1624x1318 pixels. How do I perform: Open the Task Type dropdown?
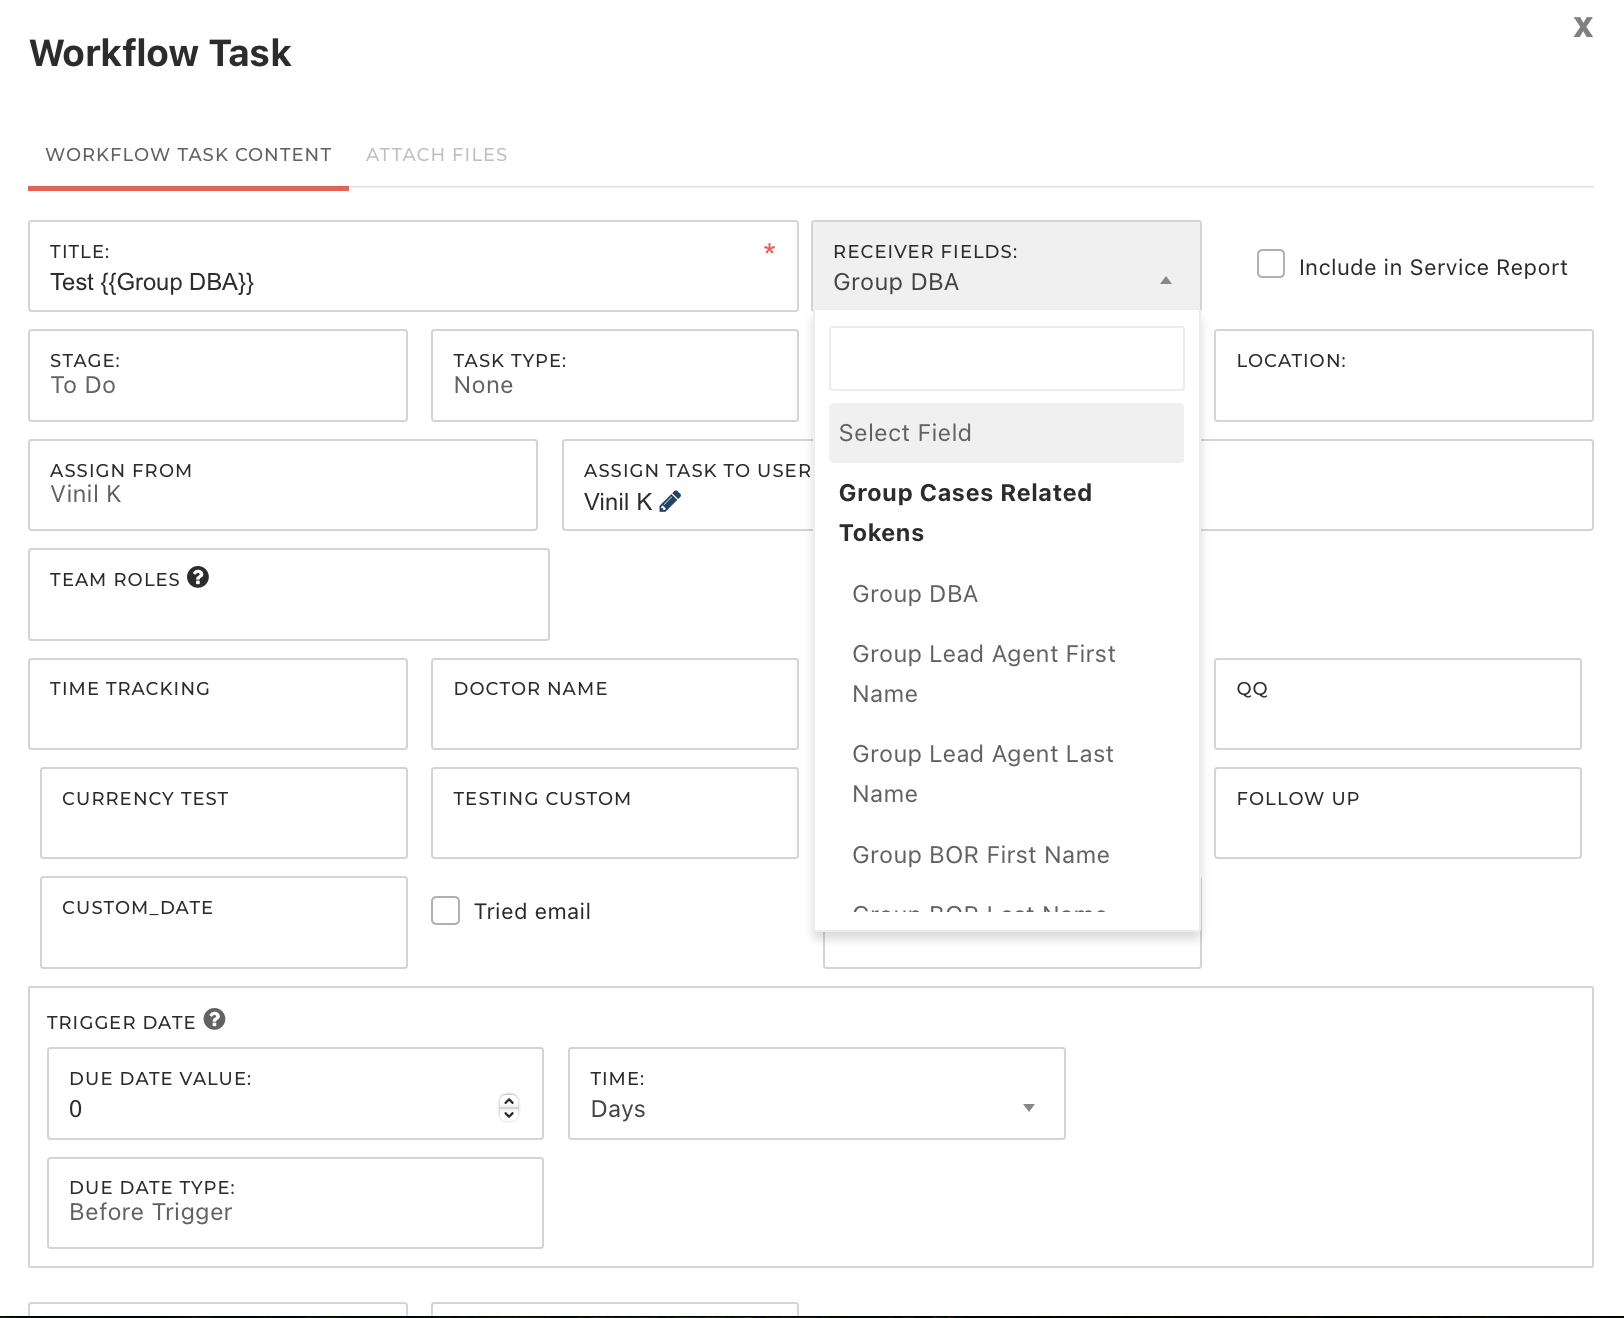click(x=615, y=375)
